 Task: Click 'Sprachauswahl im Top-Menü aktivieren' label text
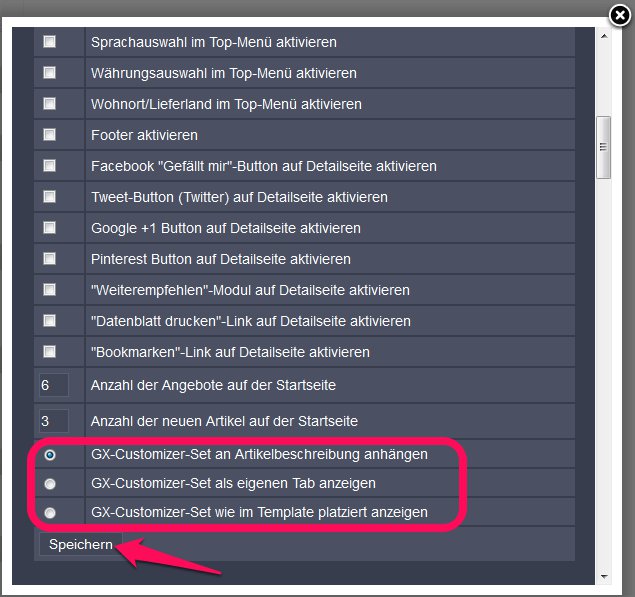(x=214, y=42)
